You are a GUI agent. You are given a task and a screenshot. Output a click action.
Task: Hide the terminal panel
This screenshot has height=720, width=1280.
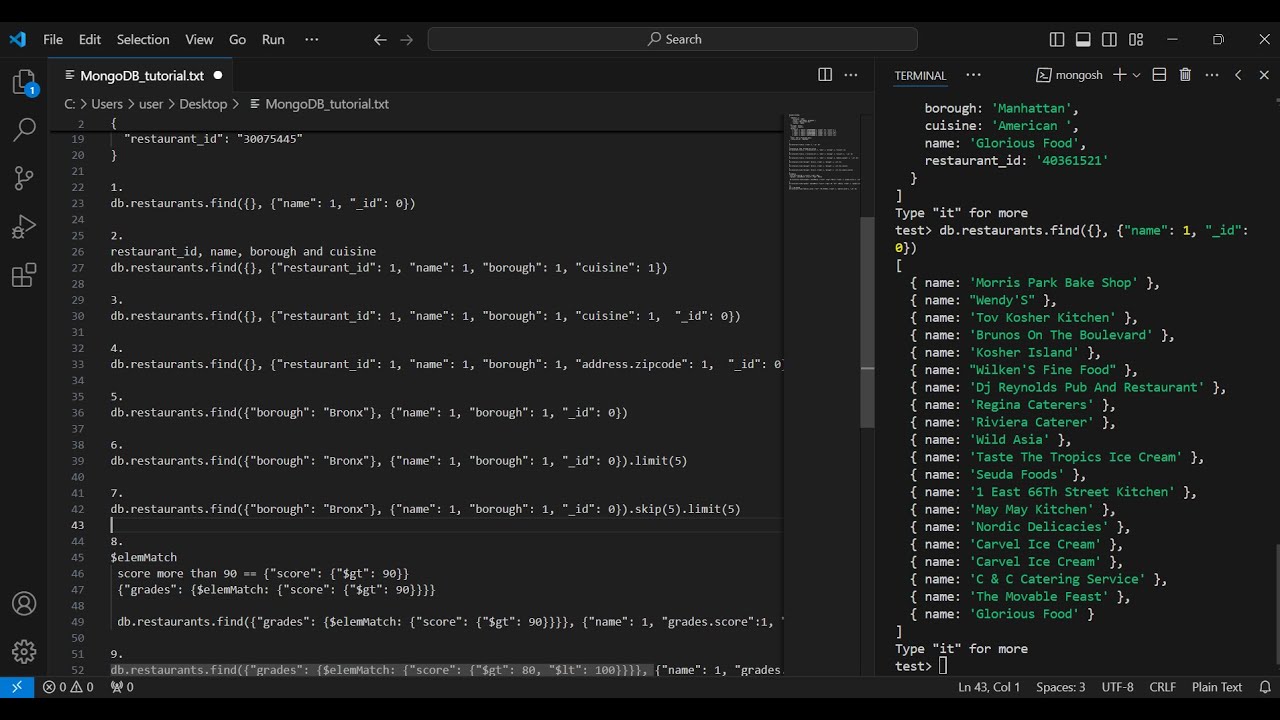(x=1264, y=75)
